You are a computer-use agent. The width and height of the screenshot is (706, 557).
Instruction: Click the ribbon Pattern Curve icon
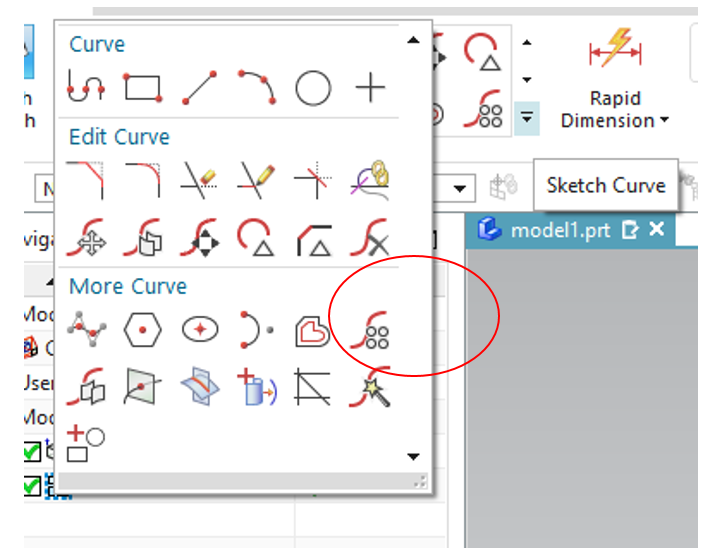click(484, 109)
